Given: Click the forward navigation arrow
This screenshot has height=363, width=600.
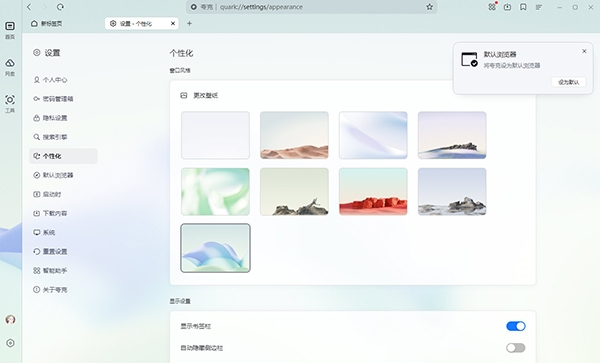Looking at the screenshot, I should (x=44, y=7).
